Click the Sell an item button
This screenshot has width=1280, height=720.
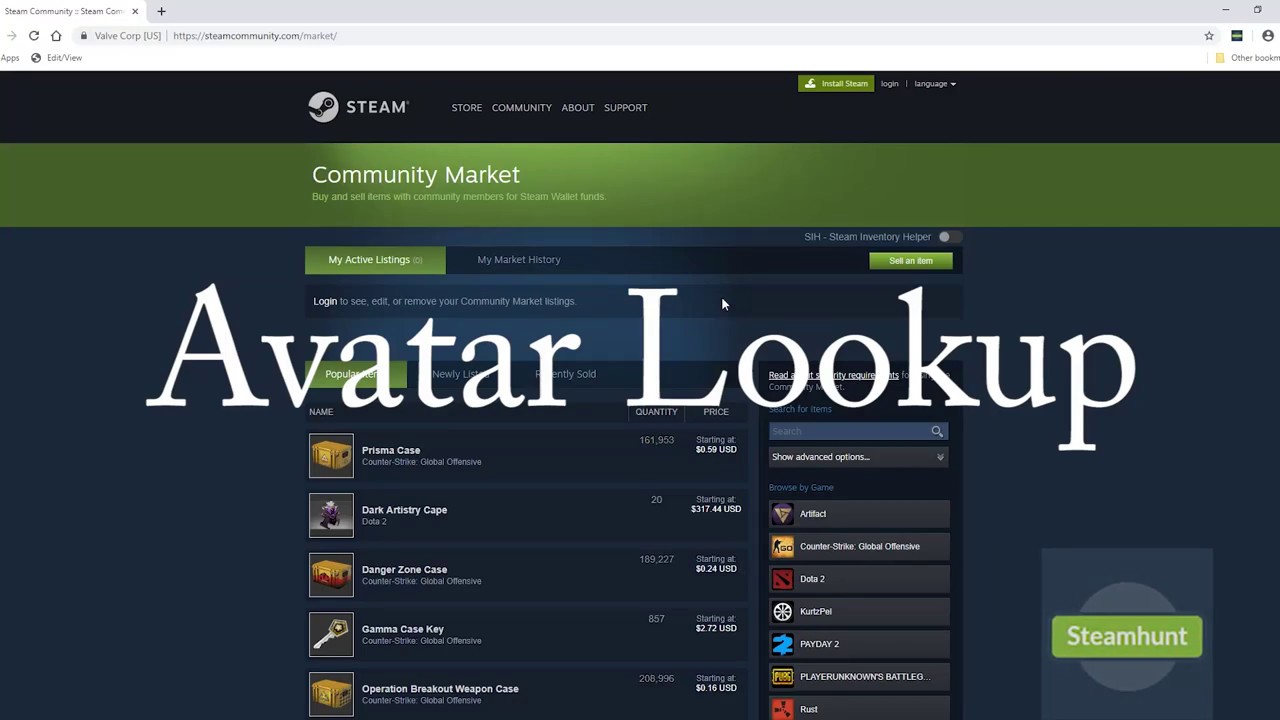pos(911,261)
